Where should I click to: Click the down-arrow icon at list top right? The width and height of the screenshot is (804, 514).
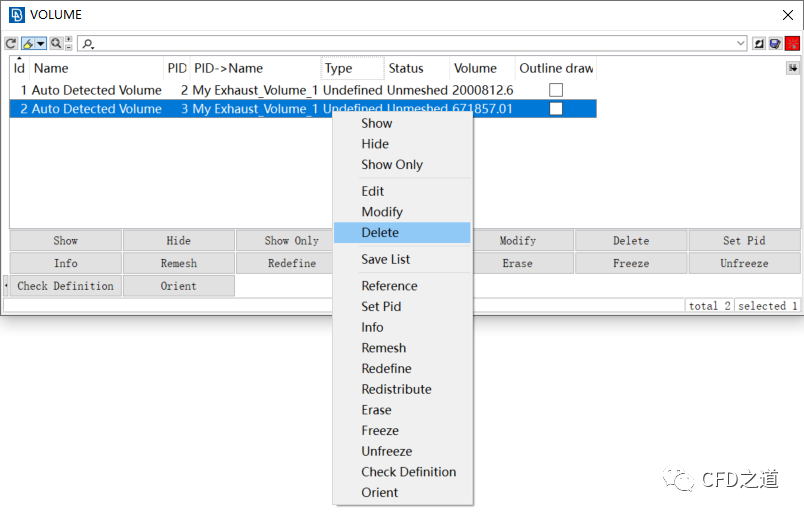(x=793, y=68)
